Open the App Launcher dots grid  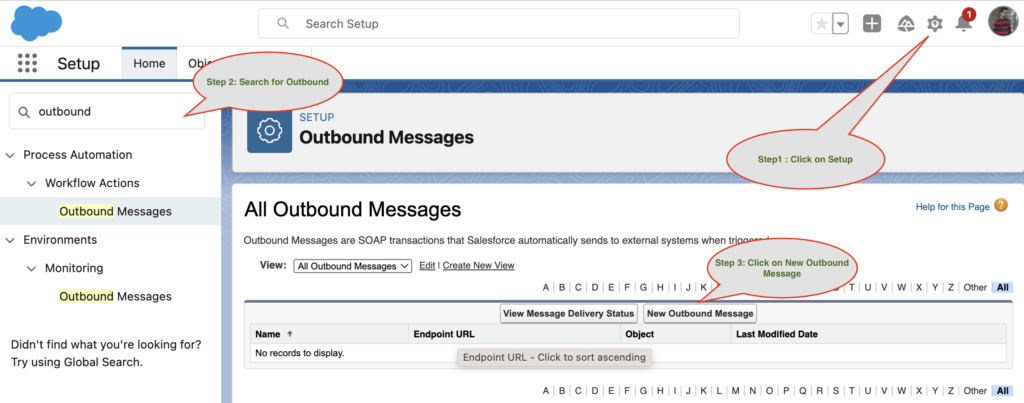click(27, 63)
